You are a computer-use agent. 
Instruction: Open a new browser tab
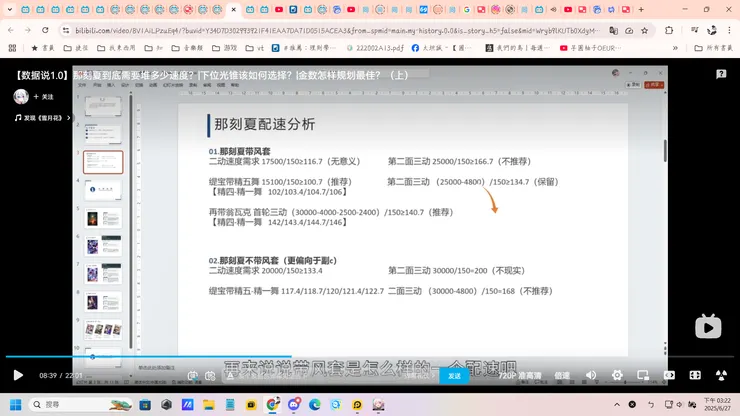(641, 9)
